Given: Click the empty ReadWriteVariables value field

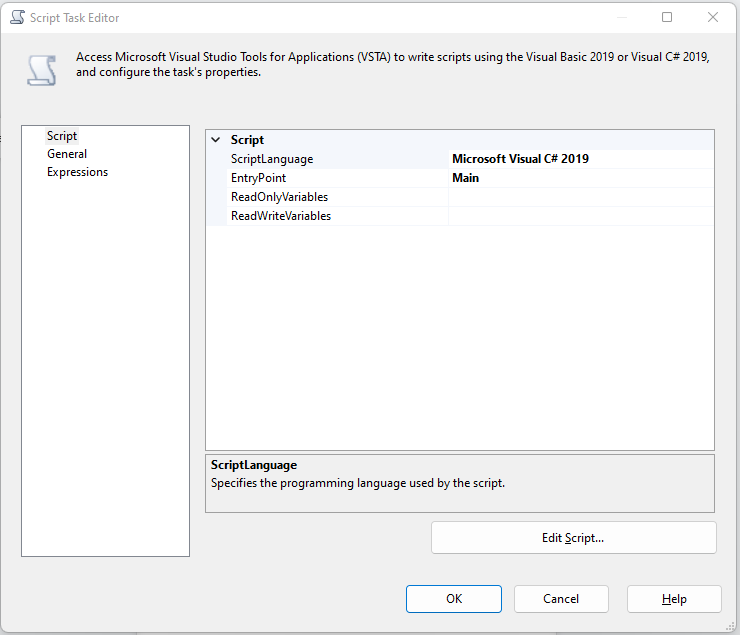Looking at the screenshot, I should point(580,216).
